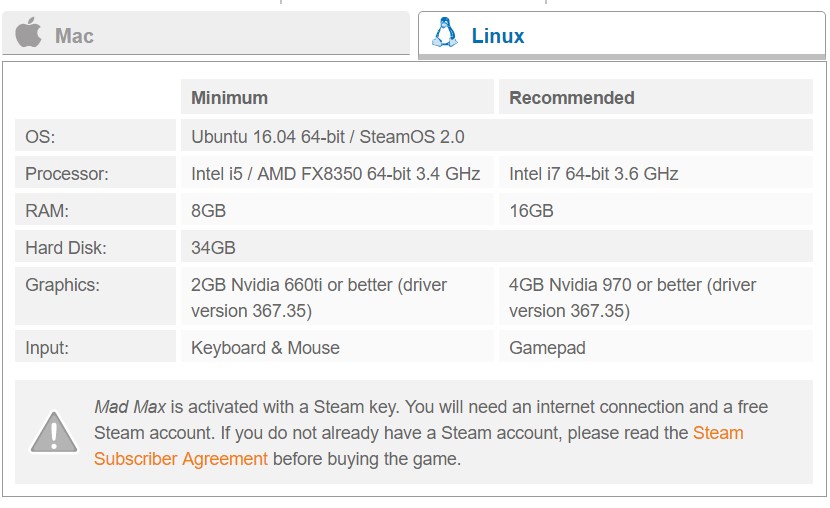Click the Ubuntu 16.04 64-bit OS cell
The width and height of the screenshot is (830, 508).
[x=497, y=137]
